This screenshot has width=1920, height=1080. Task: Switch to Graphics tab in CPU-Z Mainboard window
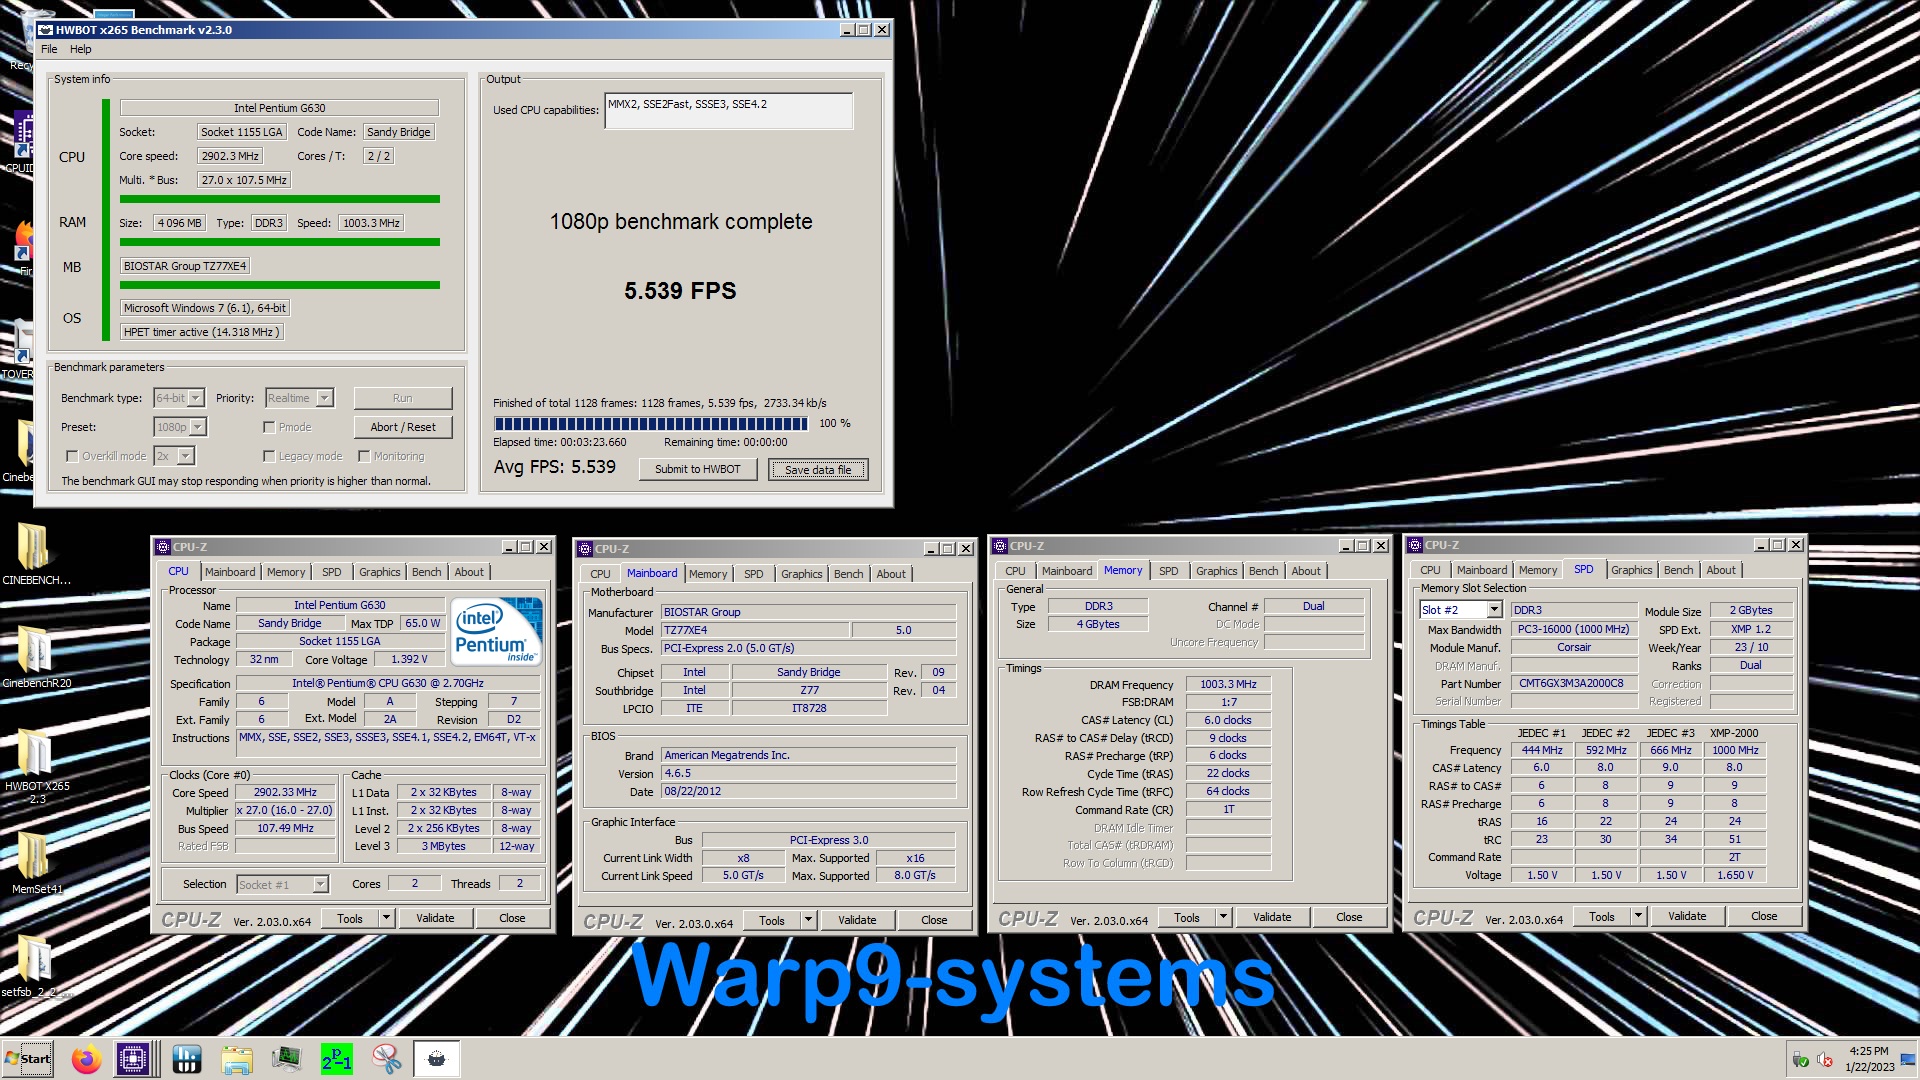point(801,574)
